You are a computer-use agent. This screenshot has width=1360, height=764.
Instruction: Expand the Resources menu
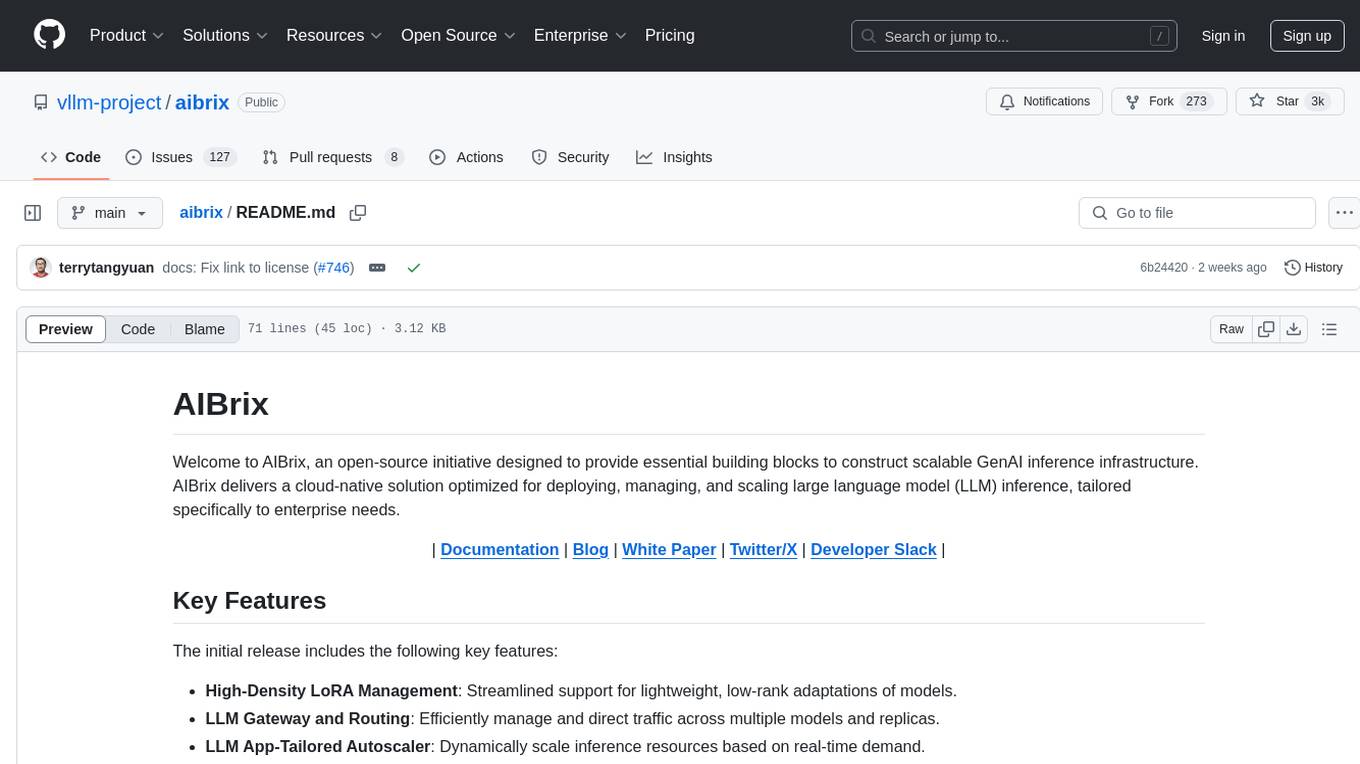coord(334,35)
